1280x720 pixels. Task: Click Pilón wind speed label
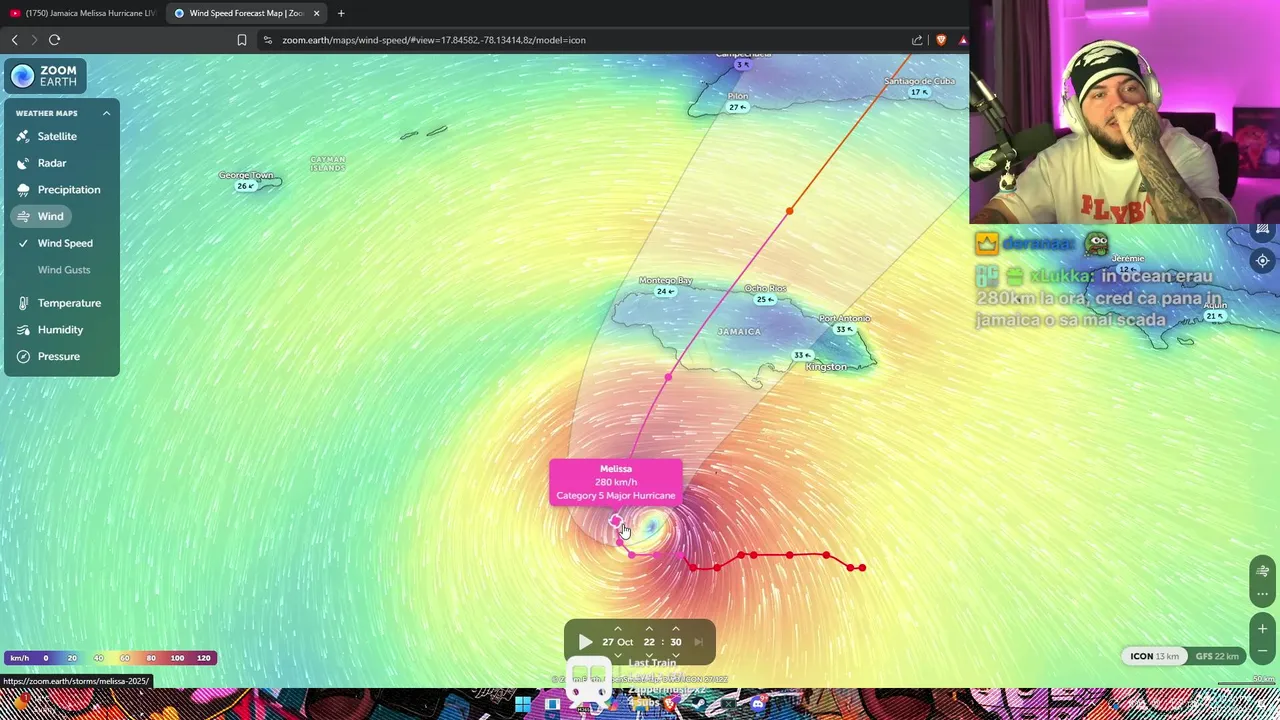pos(738,107)
